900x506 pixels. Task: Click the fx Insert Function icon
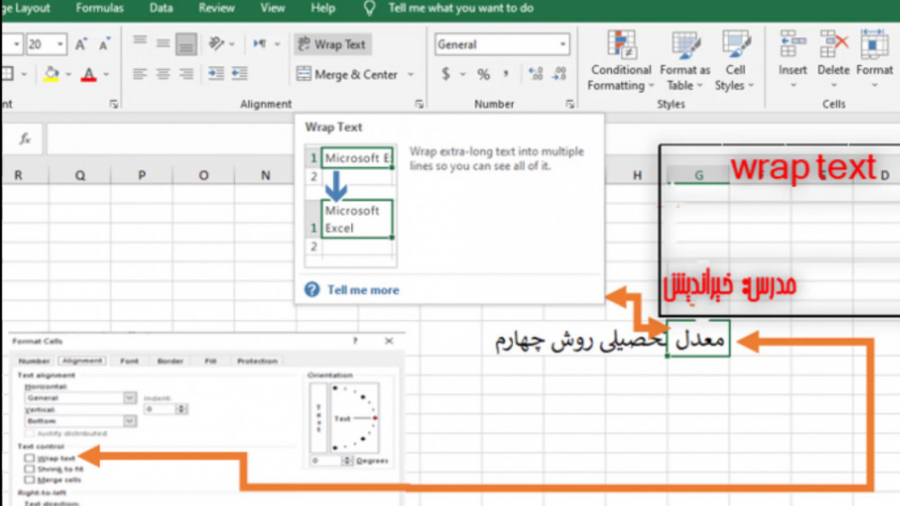pos(25,139)
